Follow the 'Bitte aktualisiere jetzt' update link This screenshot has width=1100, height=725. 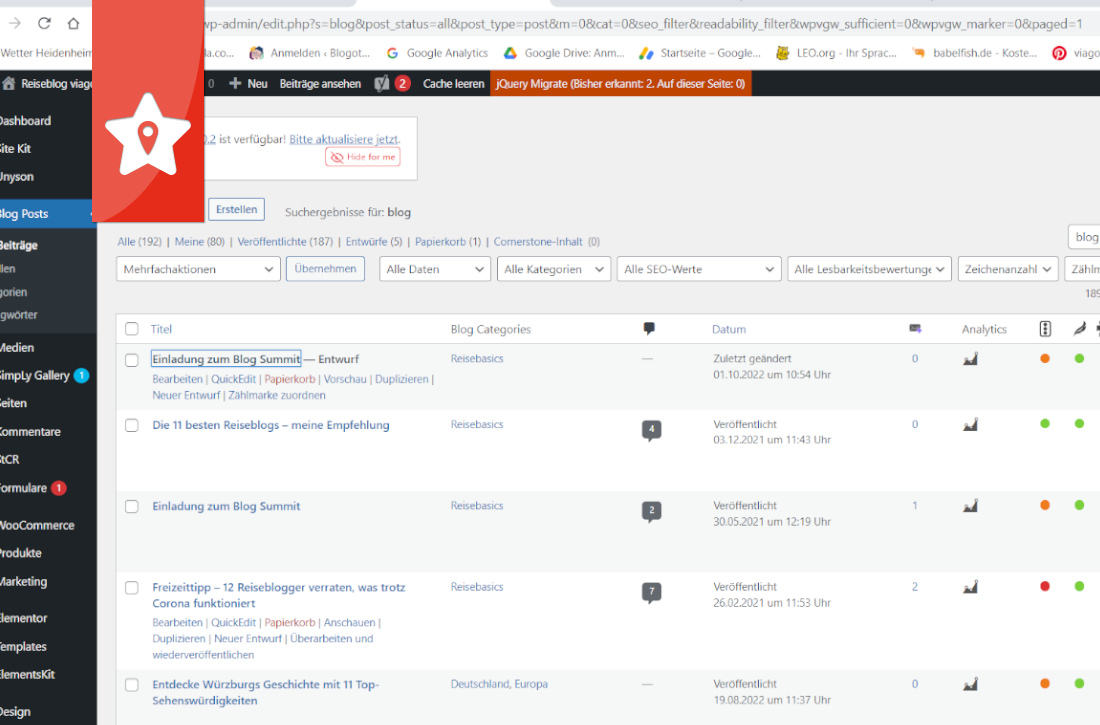345,138
